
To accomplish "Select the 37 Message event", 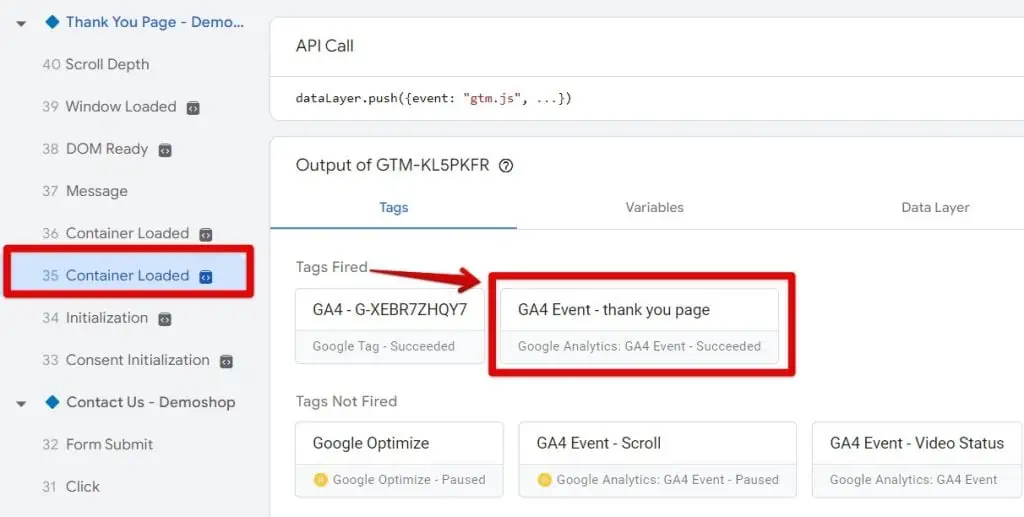I will (x=96, y=191).
